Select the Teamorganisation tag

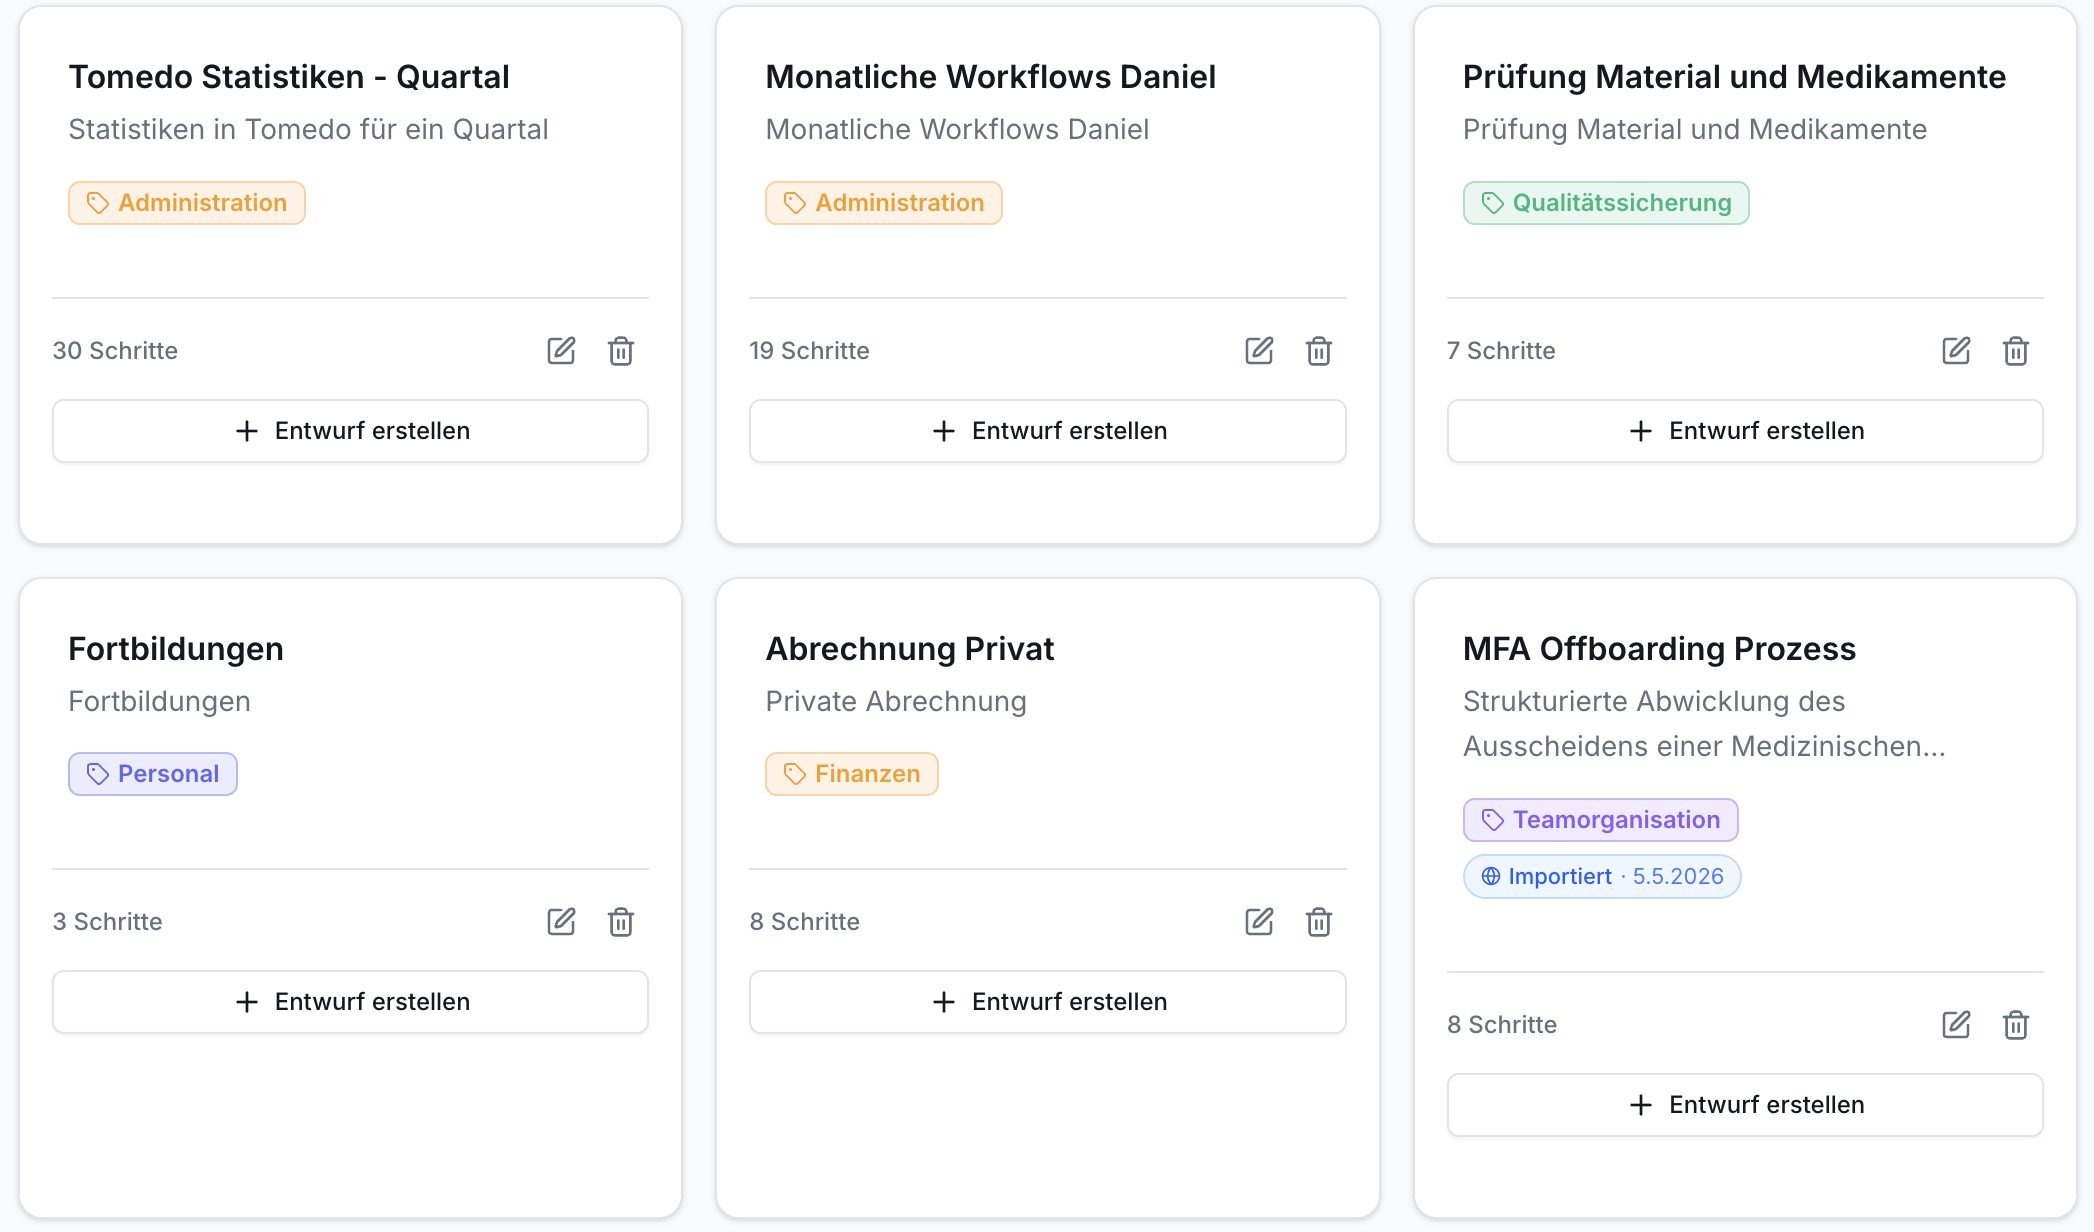pos(1601,820)
